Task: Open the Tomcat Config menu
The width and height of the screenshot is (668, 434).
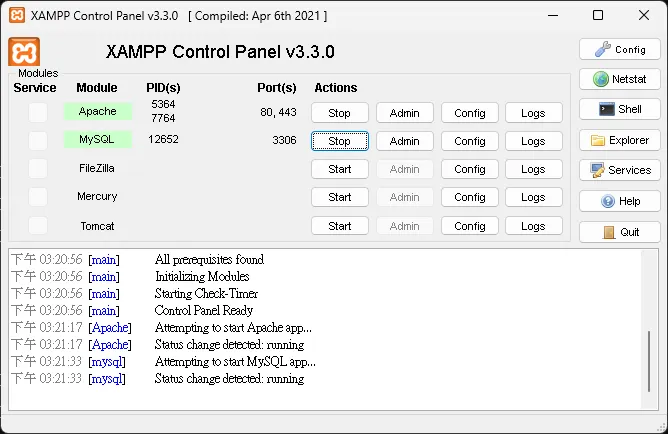Action: [469, 226]
